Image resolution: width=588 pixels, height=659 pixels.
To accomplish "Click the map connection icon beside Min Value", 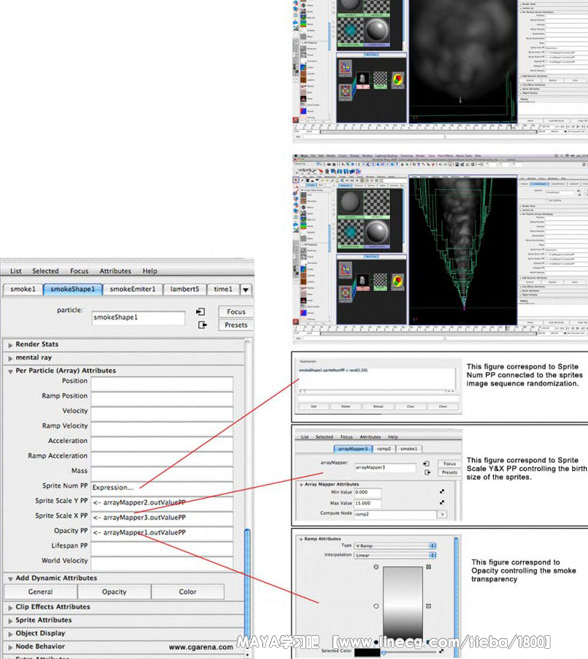I will point(442,491).
